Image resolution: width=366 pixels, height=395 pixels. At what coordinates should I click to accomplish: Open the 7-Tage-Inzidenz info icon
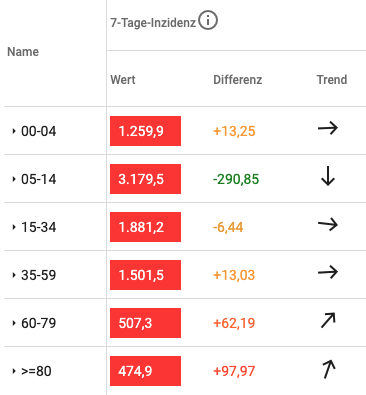pos(208,21)
